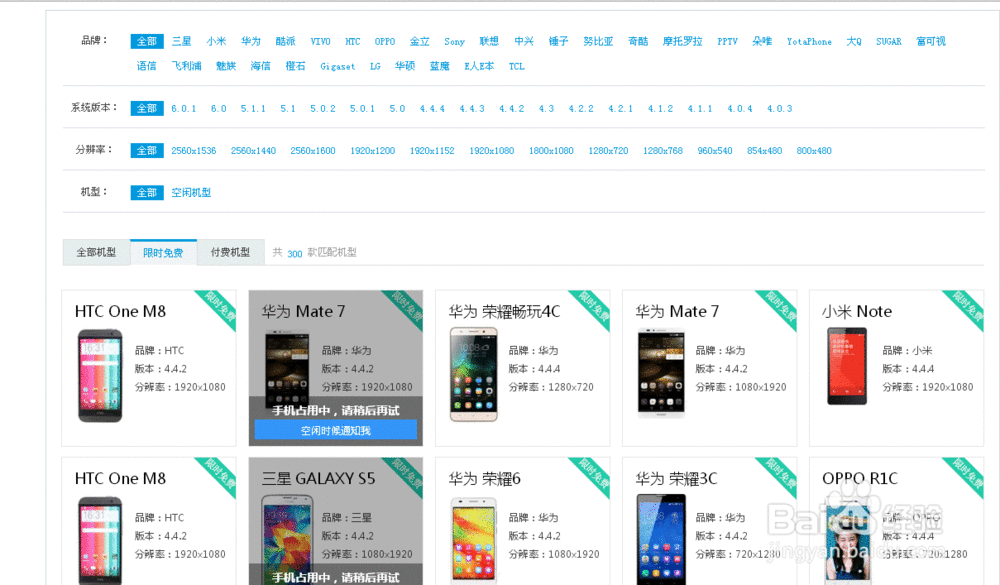The width and height of the screenshot is (1000, 585).
Task: Filter by TCL brand
Action: point(517,66)
